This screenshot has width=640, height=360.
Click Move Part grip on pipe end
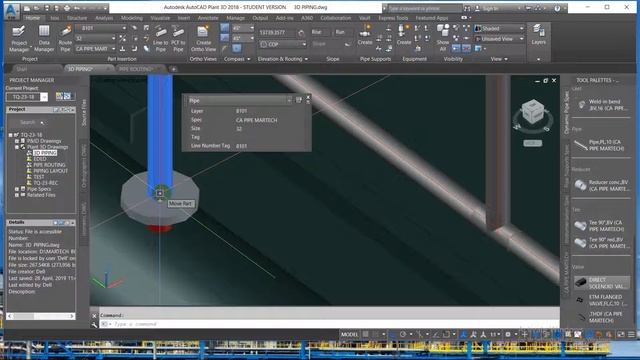tap(160, 193)
